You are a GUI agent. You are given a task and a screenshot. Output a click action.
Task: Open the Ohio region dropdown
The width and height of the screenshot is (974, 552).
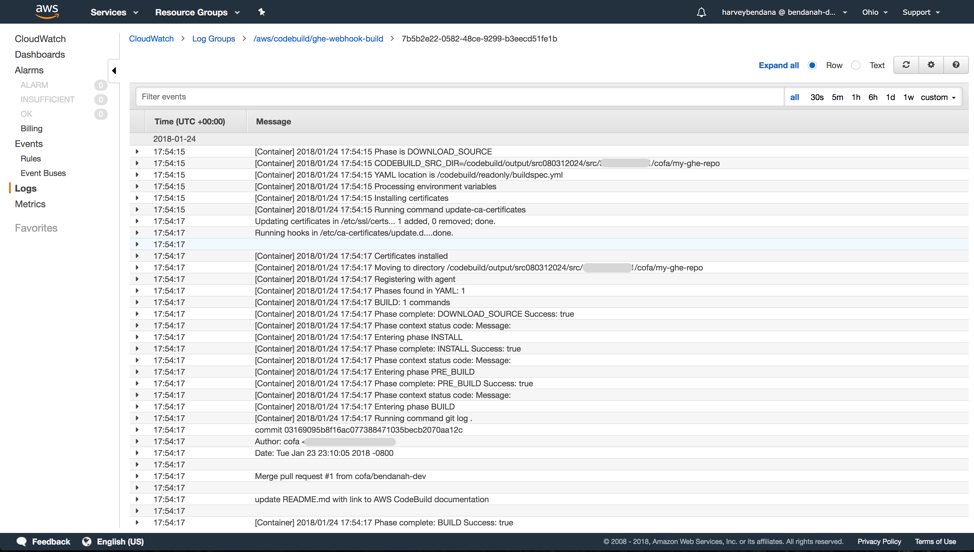coord(875,12)
